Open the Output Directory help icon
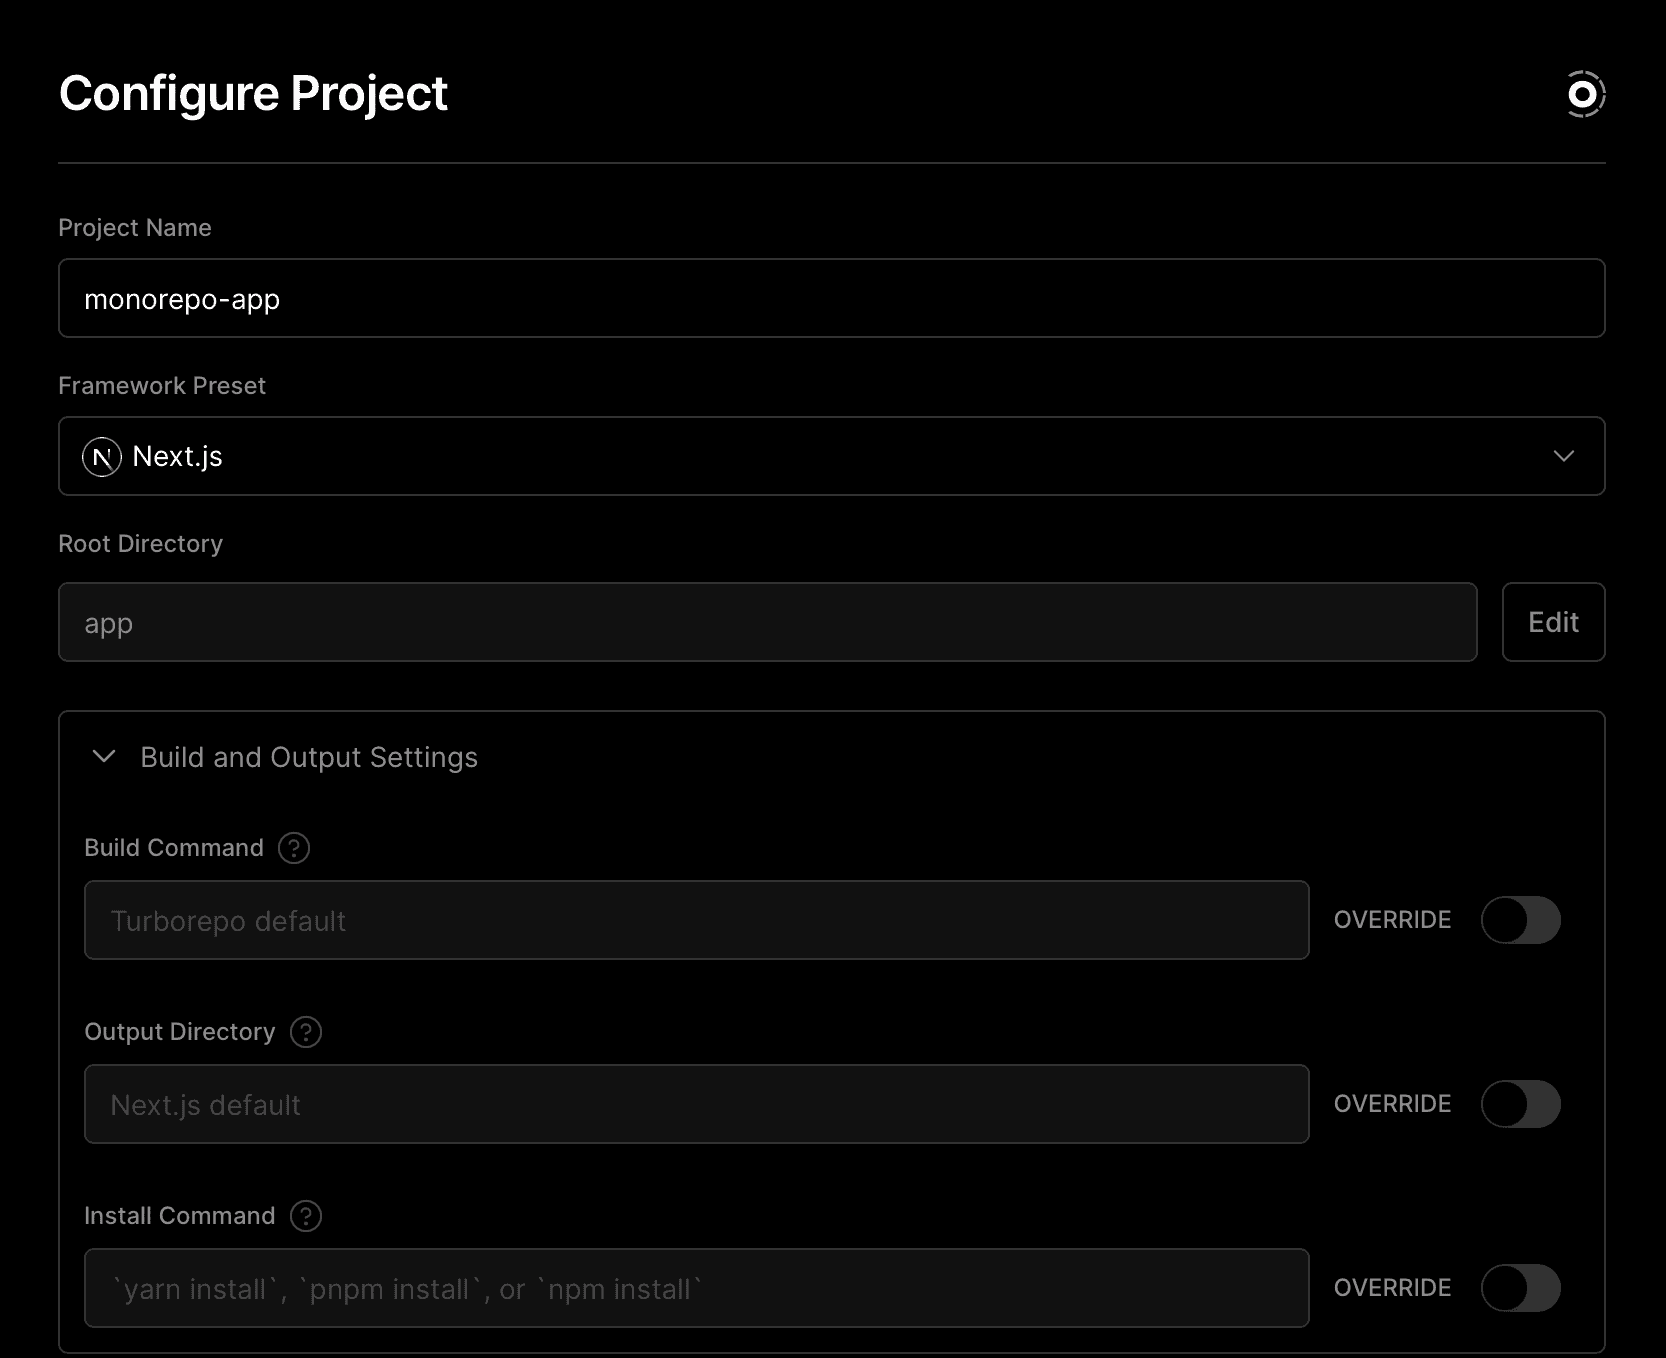This screenshot has height=1358, width=1666. (306, 1032)
